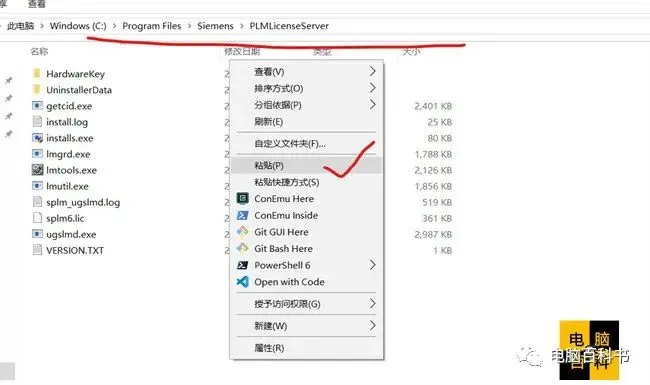This screenshot has height=385, width=650.
Task: Select the file name splm6.lic
Action: pos(65,218)
